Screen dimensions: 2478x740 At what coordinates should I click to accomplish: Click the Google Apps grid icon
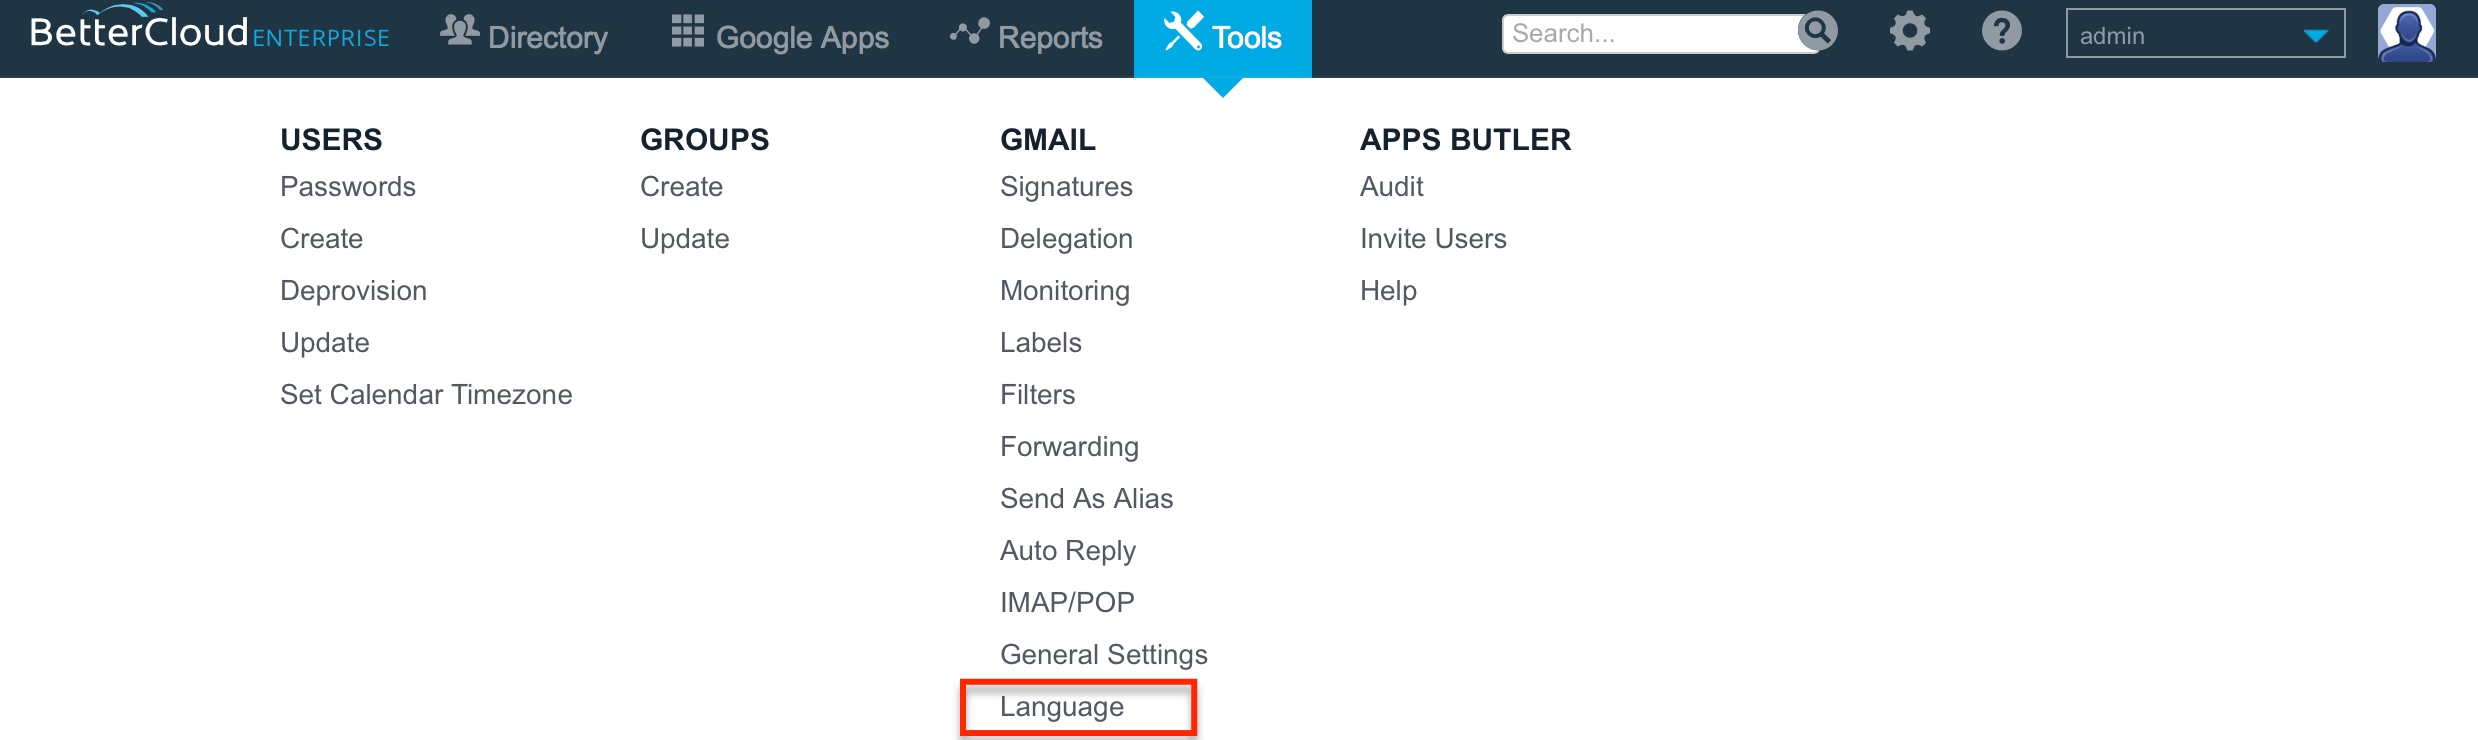[x=687, y=31]
